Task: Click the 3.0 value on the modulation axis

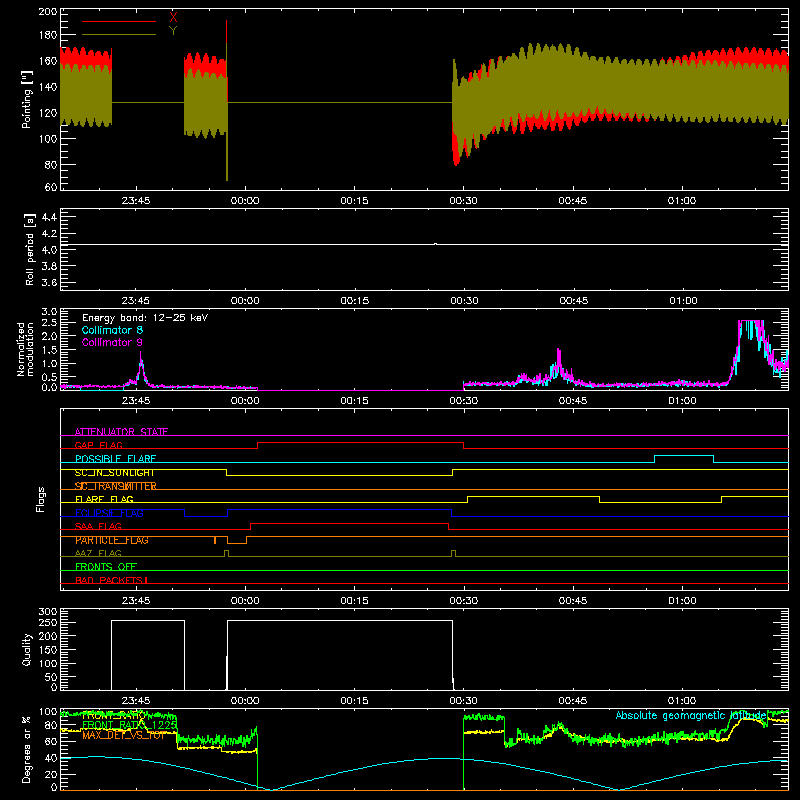Action: (x=49, y=312)
